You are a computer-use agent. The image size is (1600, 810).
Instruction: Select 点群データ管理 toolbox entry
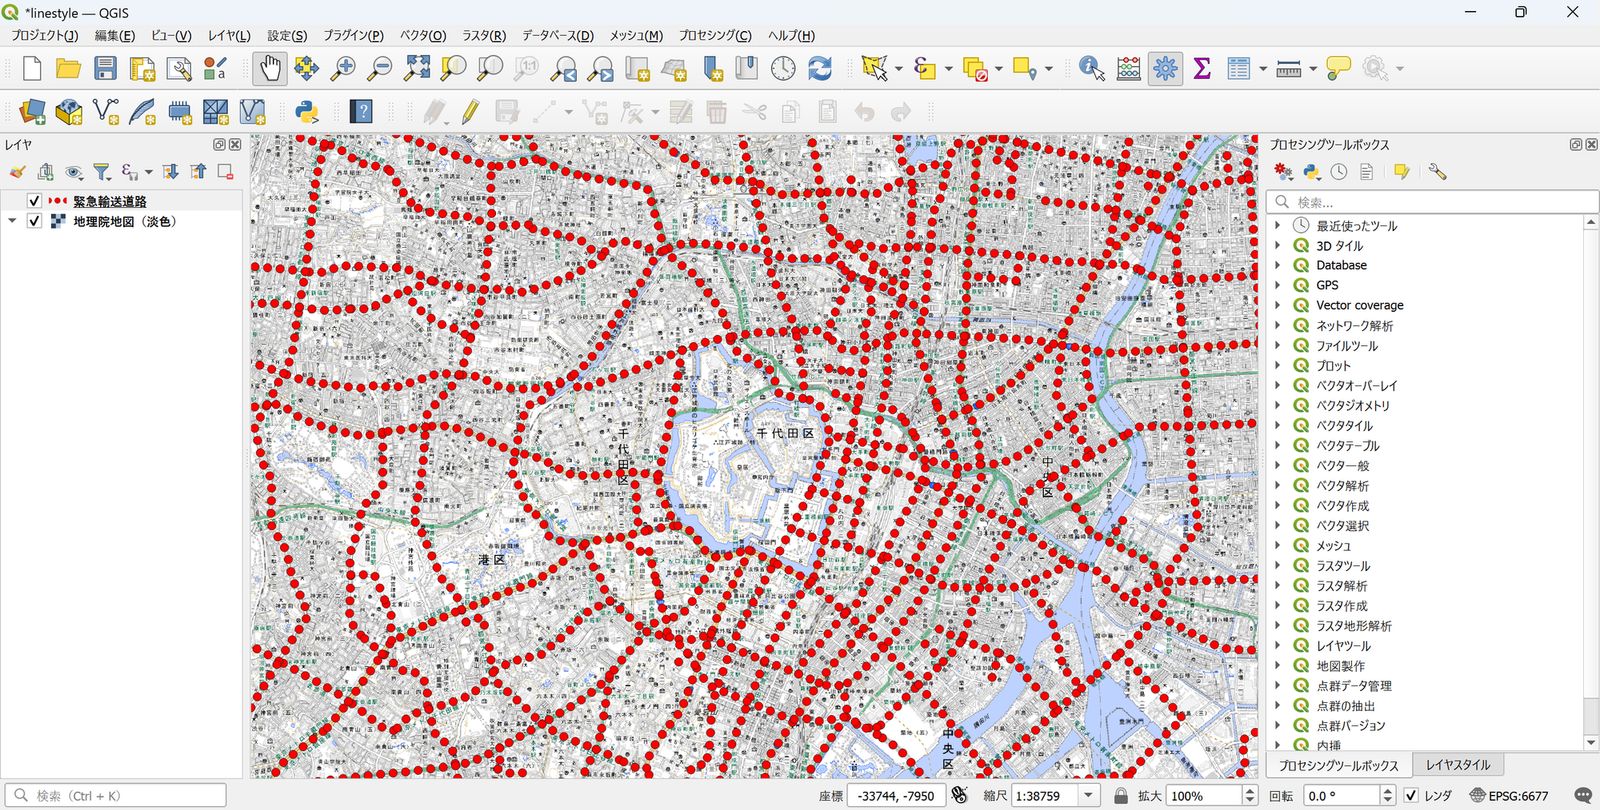pos(1353,685)
